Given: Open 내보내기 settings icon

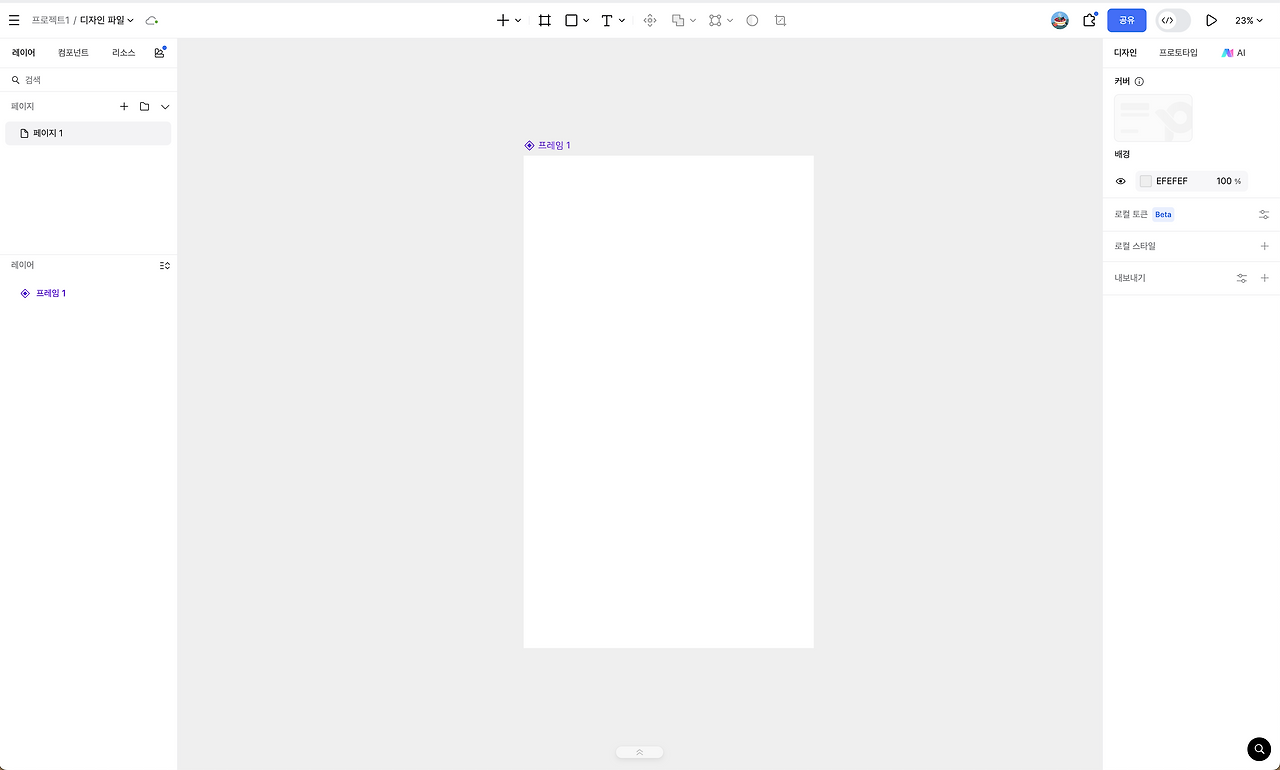Looking at the screenshot, I should (1242, 278).
